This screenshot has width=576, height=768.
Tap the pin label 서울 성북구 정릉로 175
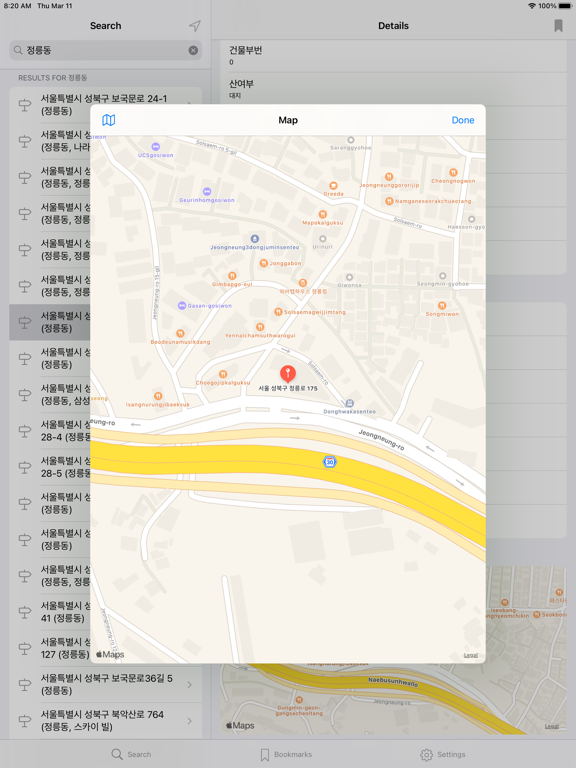pos(288,388)
